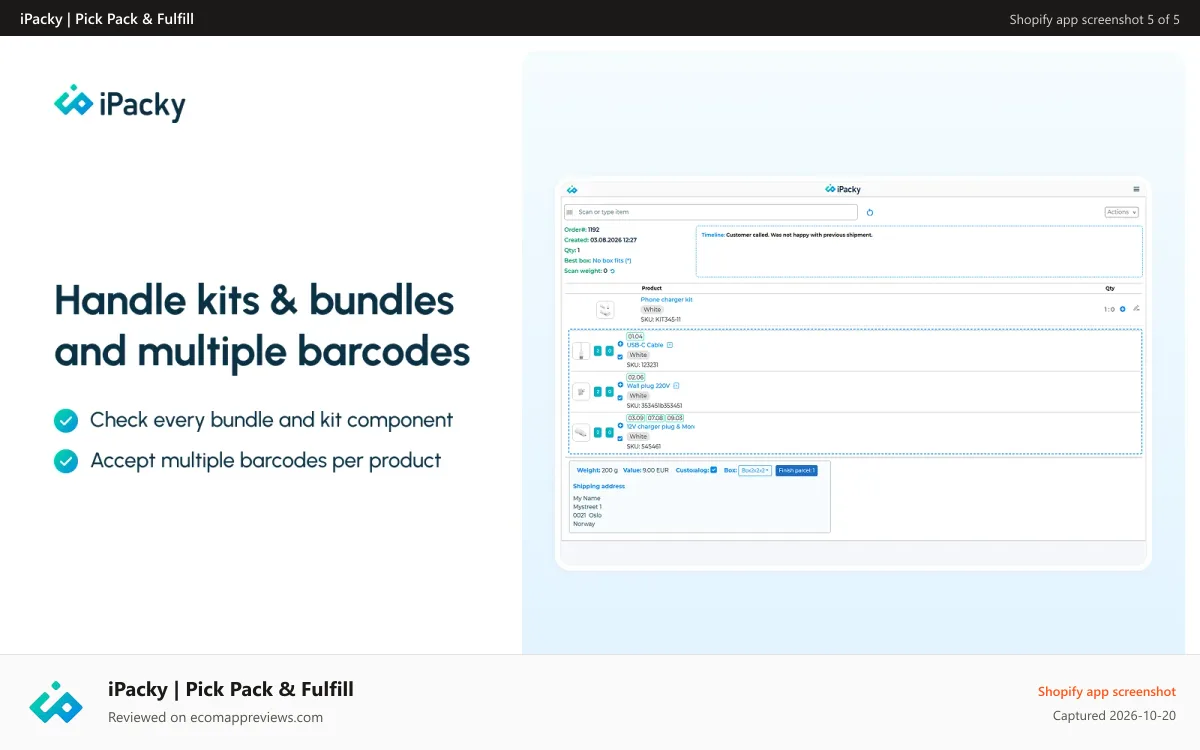This screenshot has width=1200, height=750.
Task: Open the USB-C Cable product thumbnail
Action: [581, 351]
